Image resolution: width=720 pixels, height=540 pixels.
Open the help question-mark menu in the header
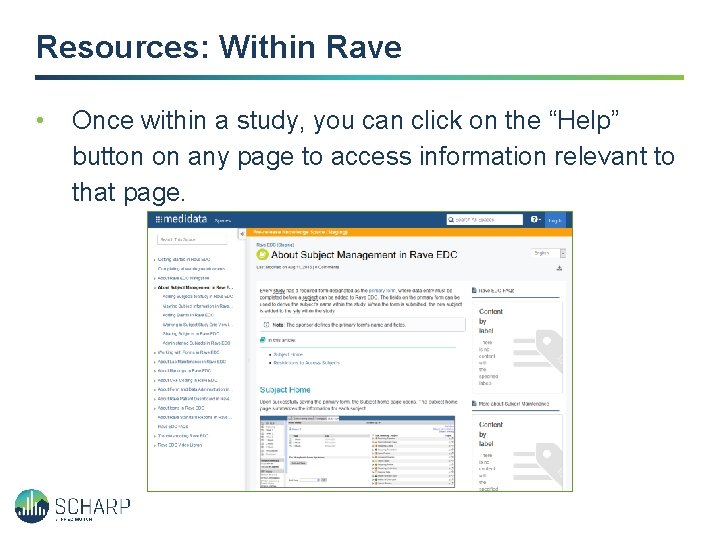pyautogui.click(x=535, y=220)
